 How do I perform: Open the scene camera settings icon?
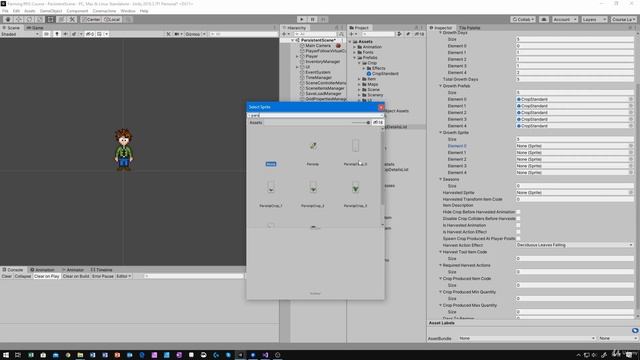(x=178, y=34)
